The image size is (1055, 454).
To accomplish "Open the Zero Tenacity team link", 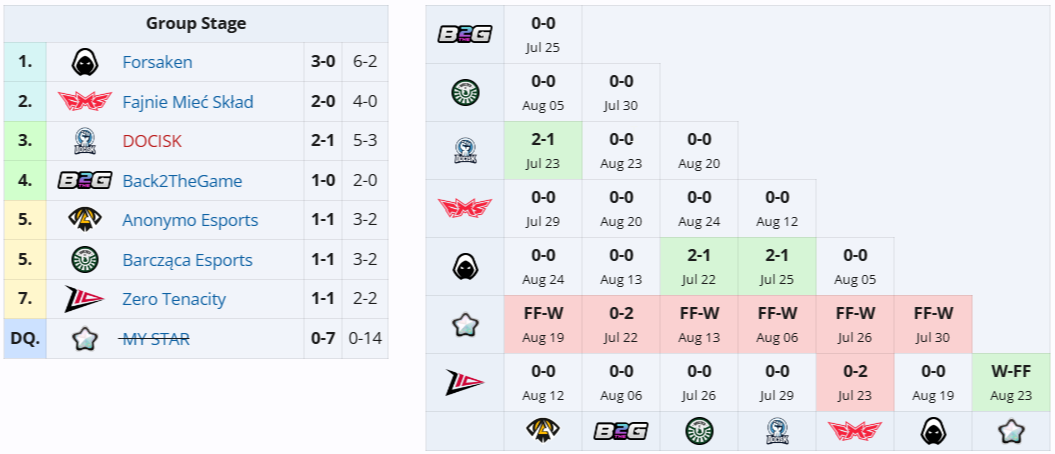I will pos(174,299).
